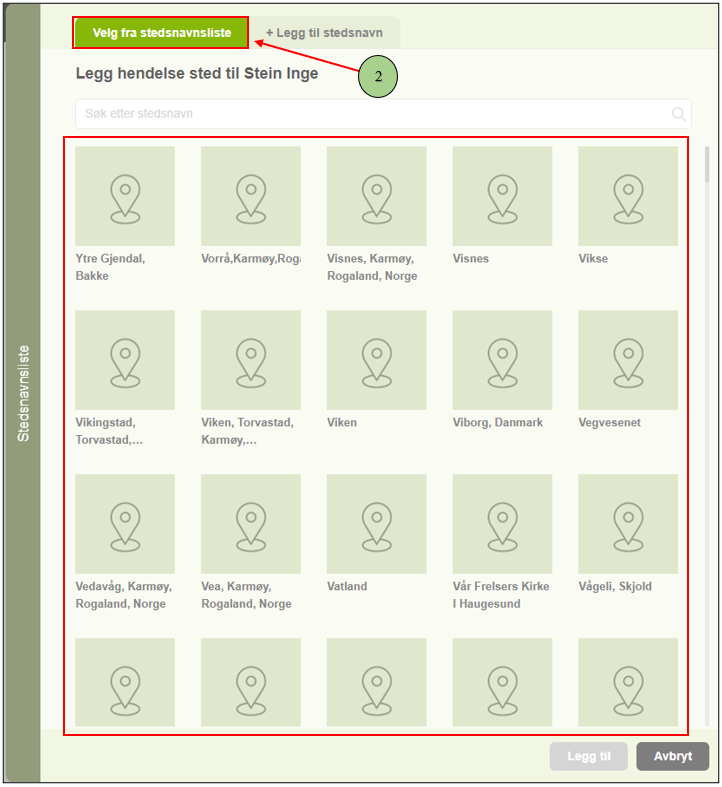Screen dimensions: 722x787
Task: Focus the Søk etter stedsnavn search field
Action: pyautogui.click(x=370, y=114)
